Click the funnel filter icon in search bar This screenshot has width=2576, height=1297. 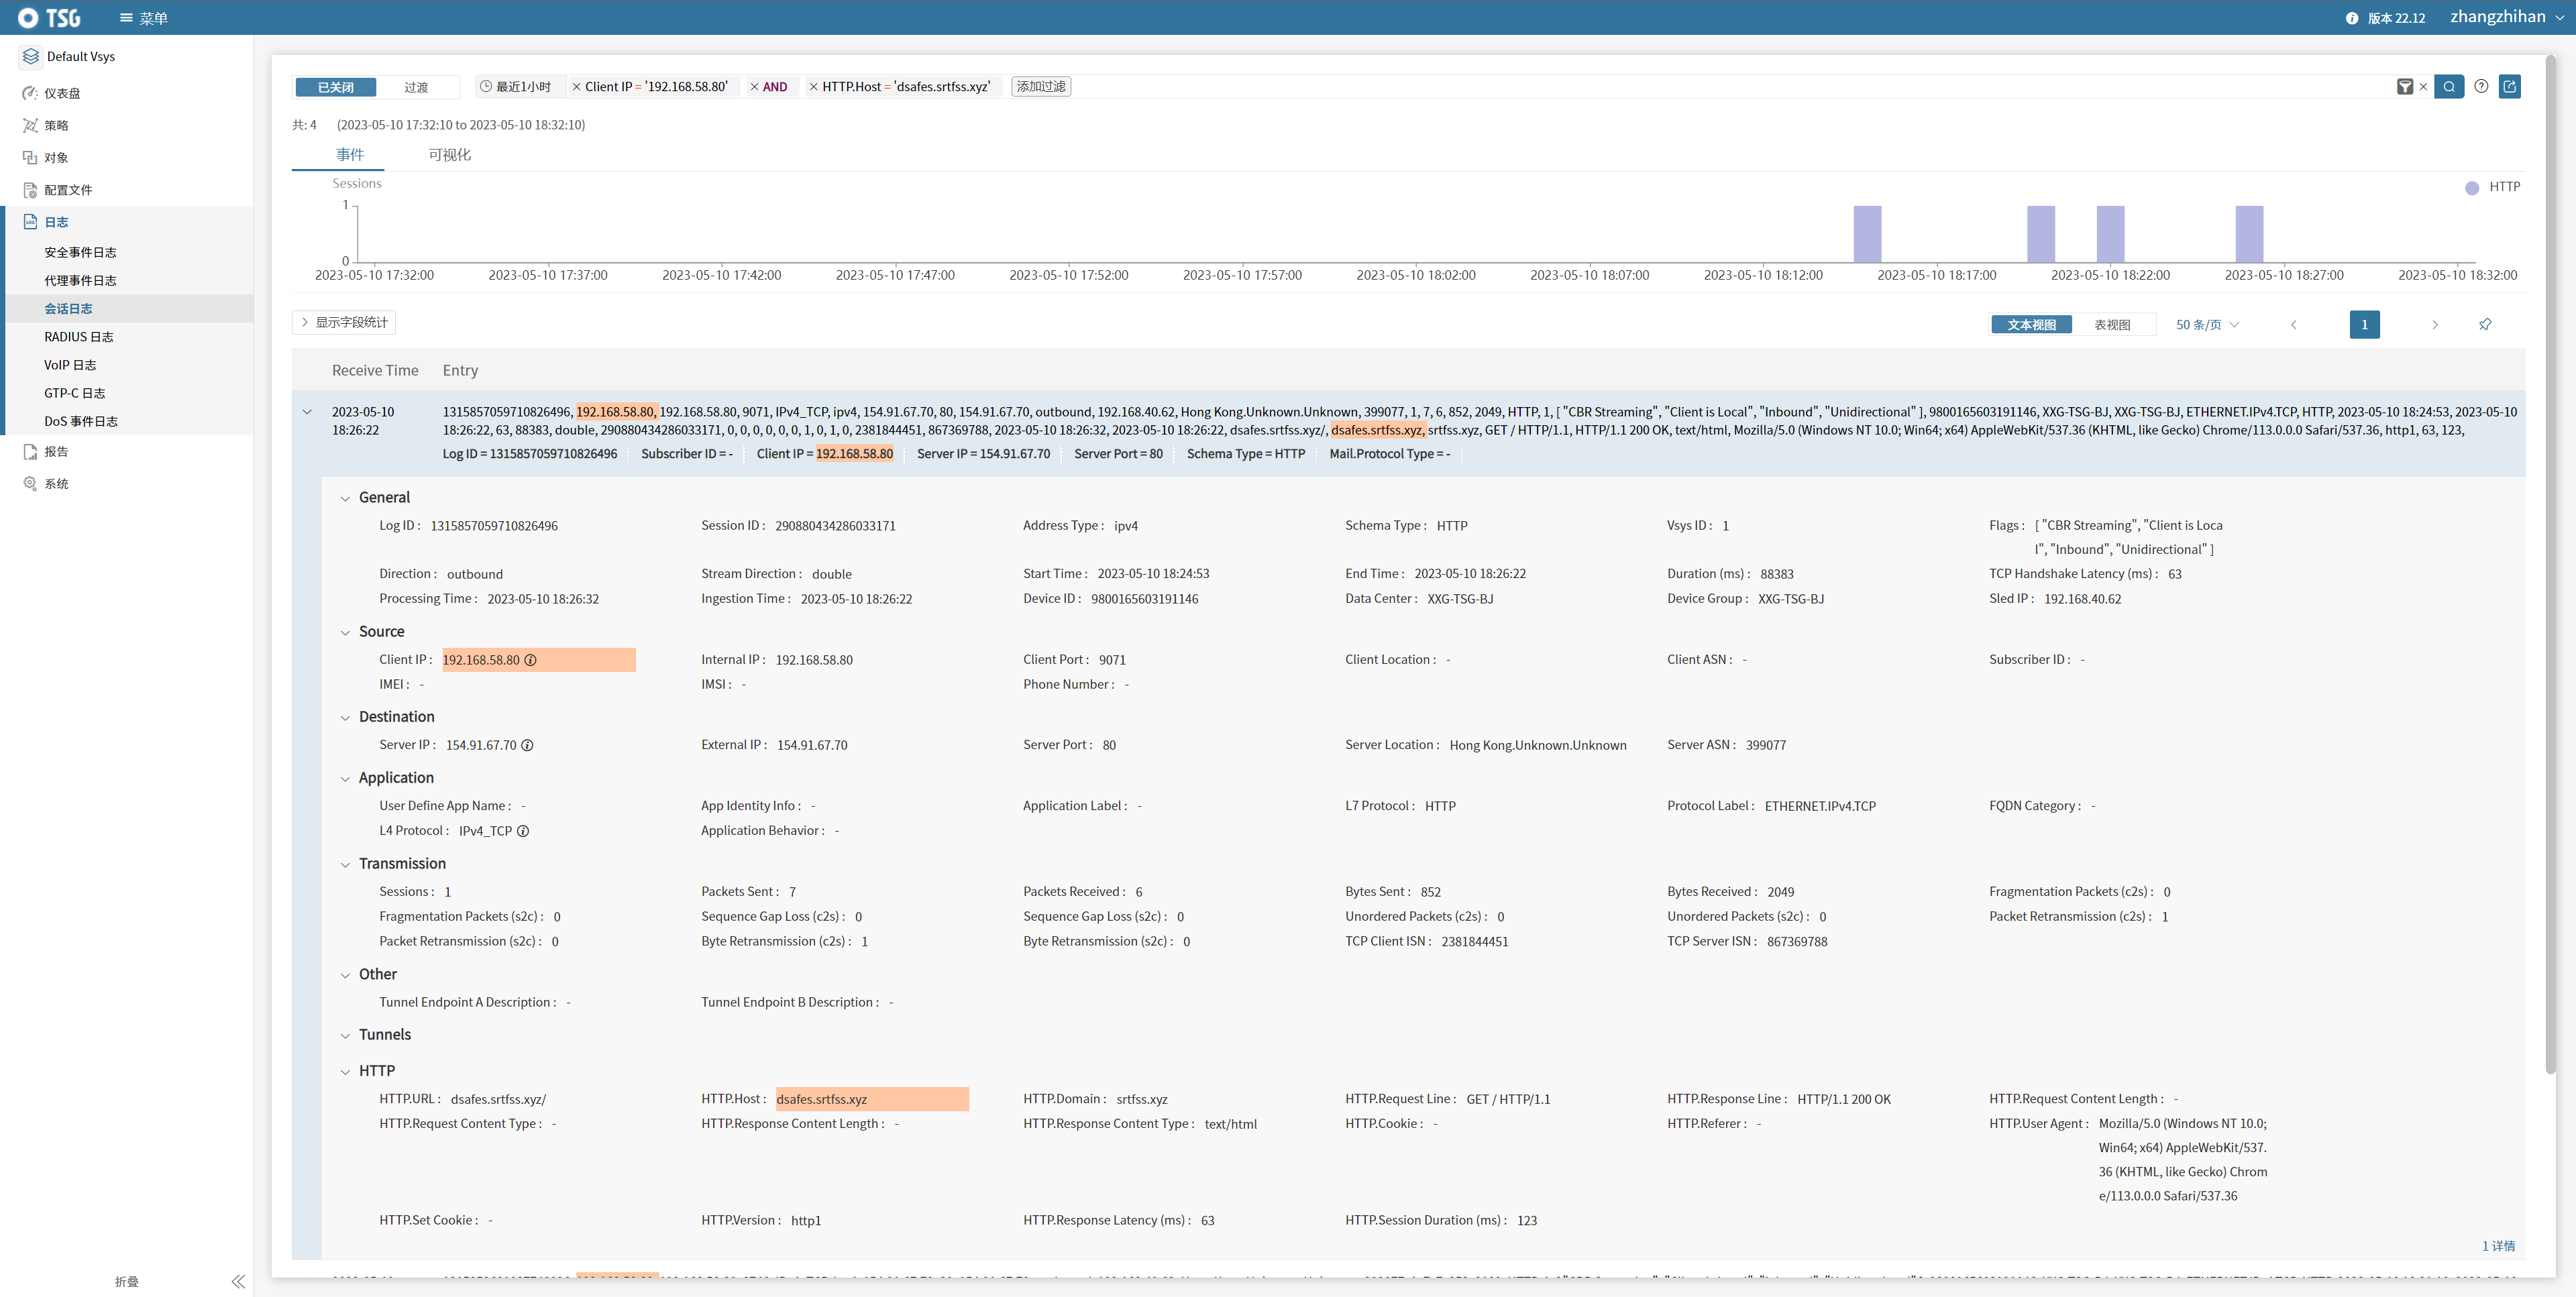pos(2405,87)
